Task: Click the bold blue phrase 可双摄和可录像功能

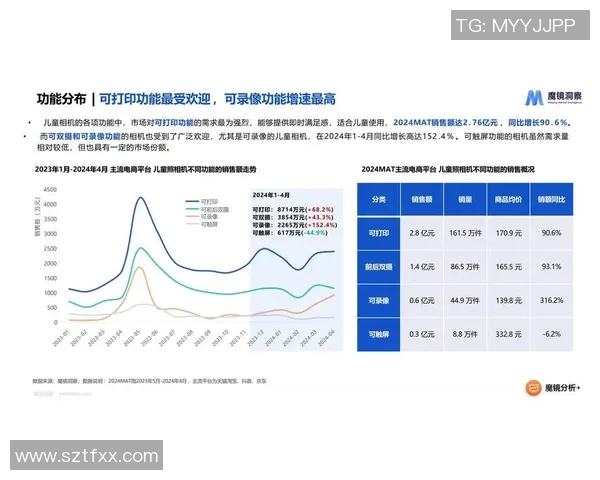Action: pyautogui.click(x=84, y=136)
